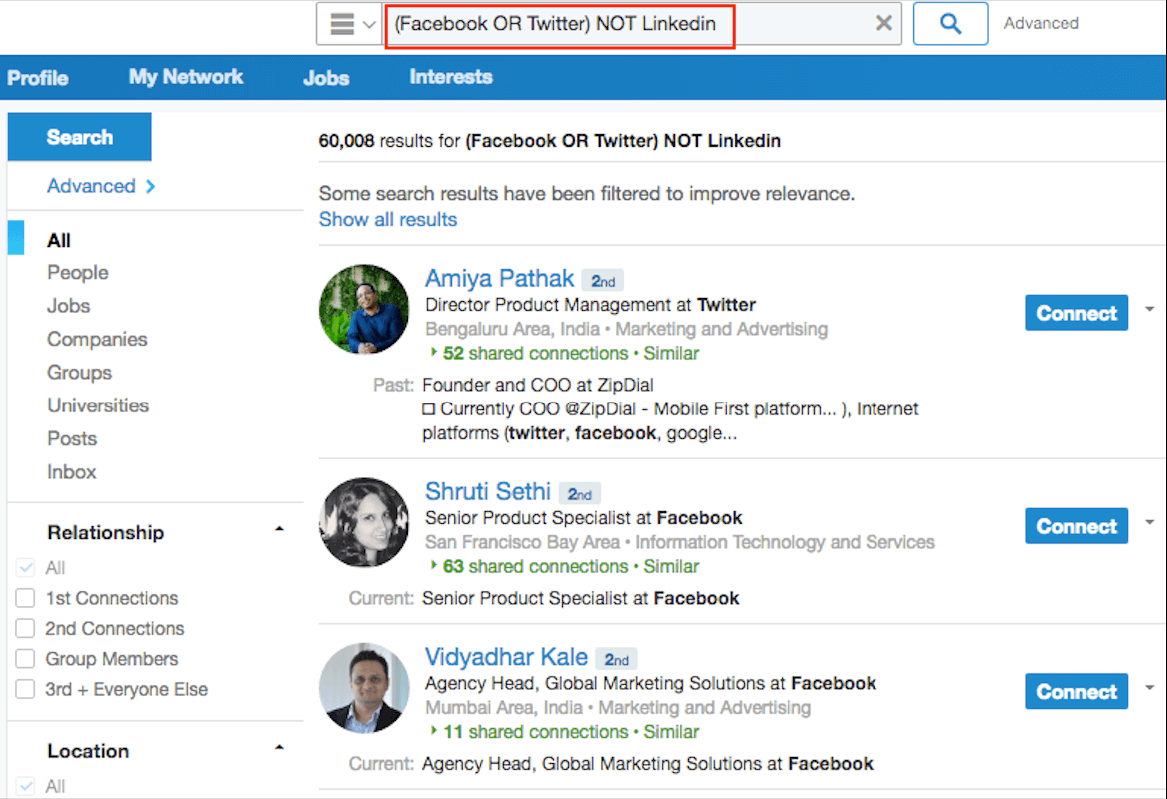Screen dimensions: 1167x799
Task: Open Vidyadhar Kale's profile name link
Action: pos(506,657)
